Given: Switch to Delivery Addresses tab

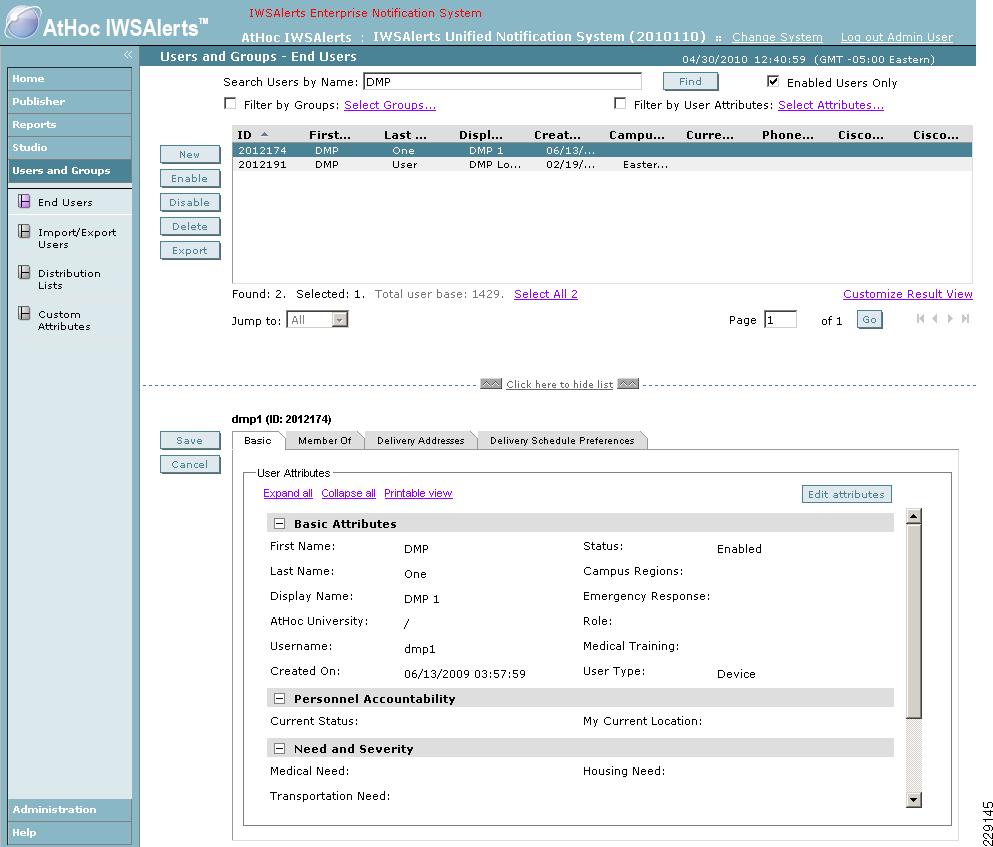Looking at the screenshot, I should coord(421,440).
